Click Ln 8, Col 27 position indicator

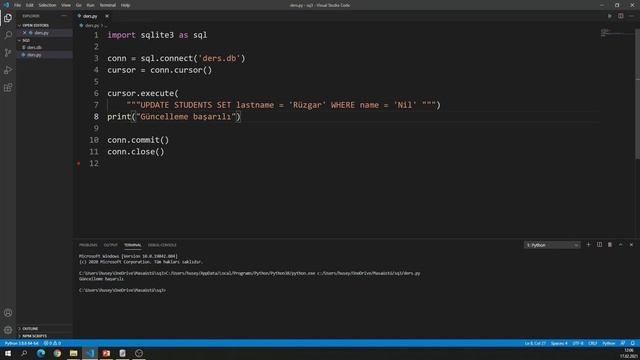pyautogui.click(x=535, y=343)
